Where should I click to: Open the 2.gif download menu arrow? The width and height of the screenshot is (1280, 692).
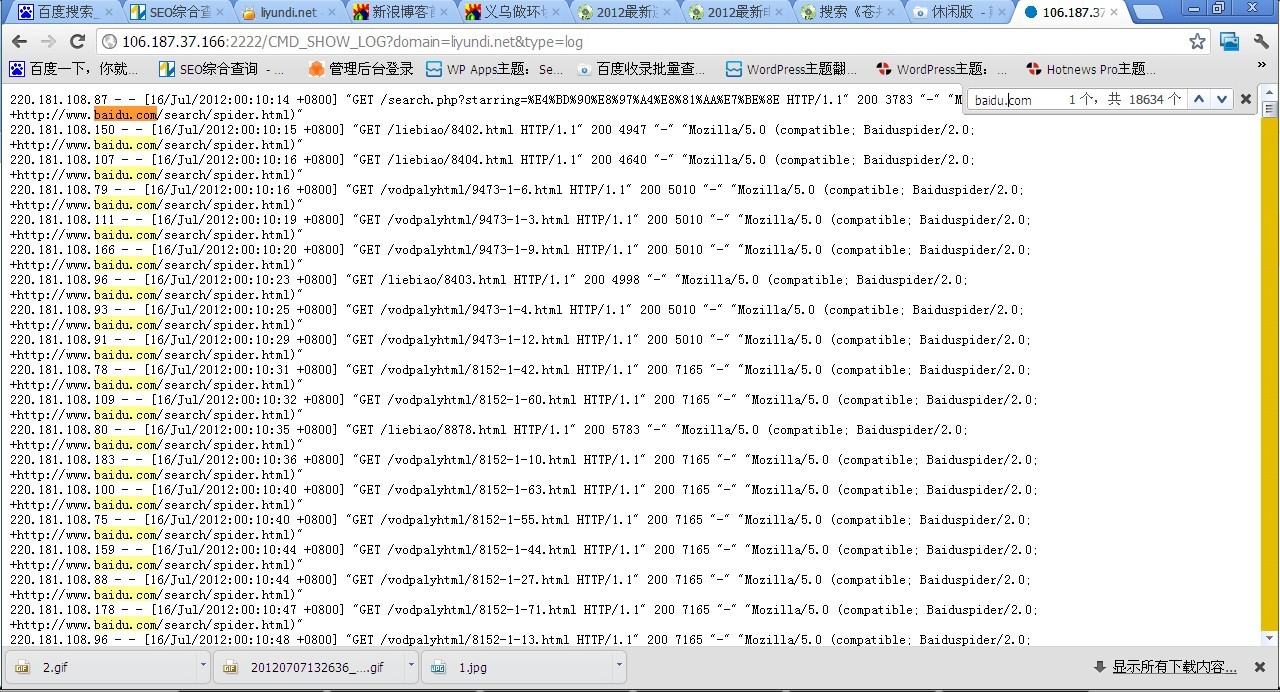(x=203, y=664)
